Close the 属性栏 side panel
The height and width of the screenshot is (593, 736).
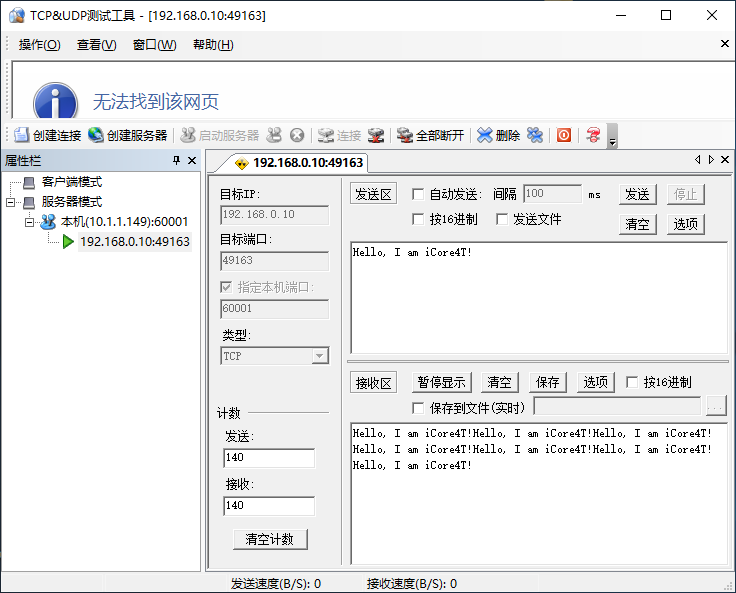[x=192, y=160]
